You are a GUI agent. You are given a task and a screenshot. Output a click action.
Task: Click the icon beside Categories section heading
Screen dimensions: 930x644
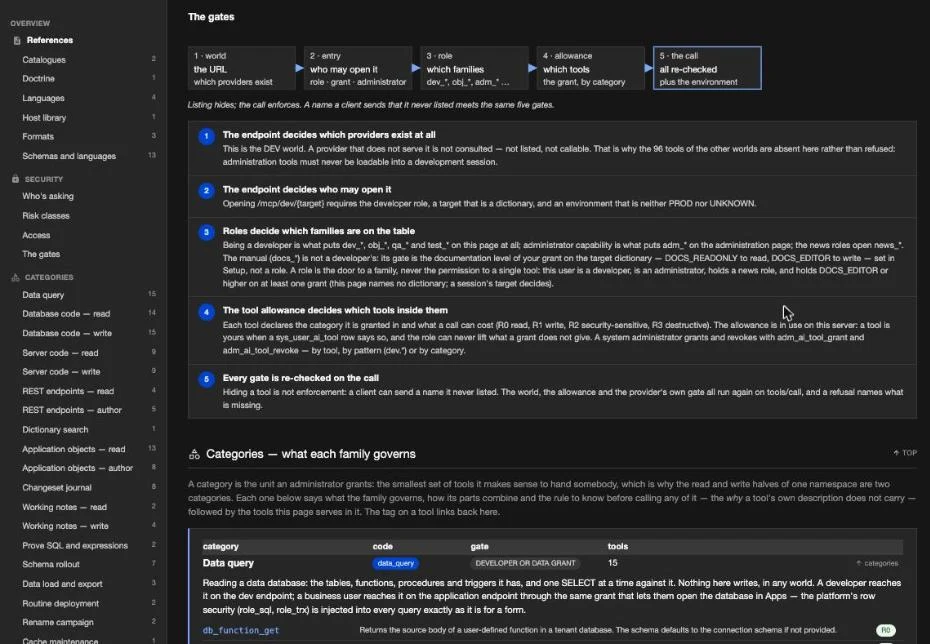pos(194,454)
